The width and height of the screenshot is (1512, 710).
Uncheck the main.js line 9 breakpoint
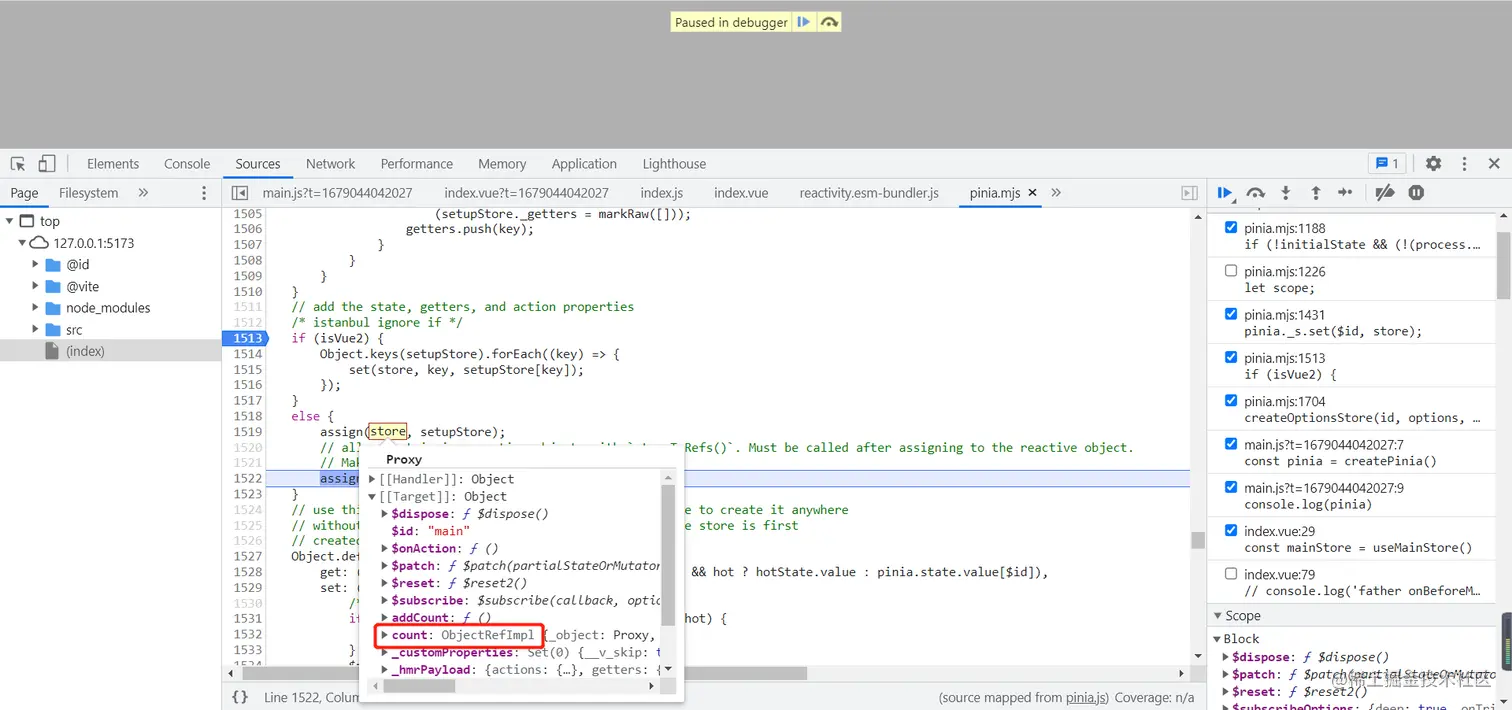(x=1231, y=488)
